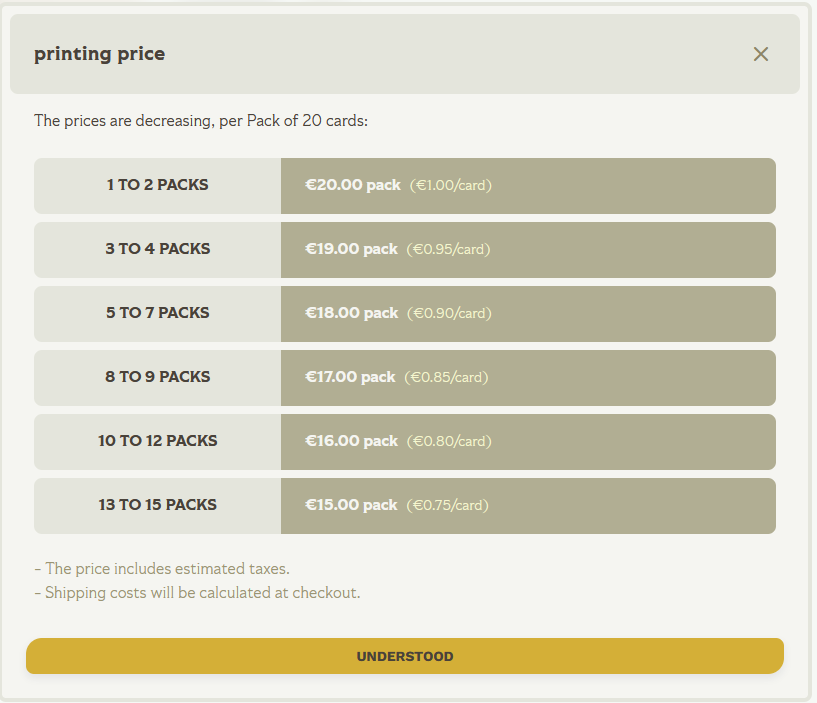Click the €18.00 pack price
817x703 pixels.
pyautogui.click(x=351, y=313)
